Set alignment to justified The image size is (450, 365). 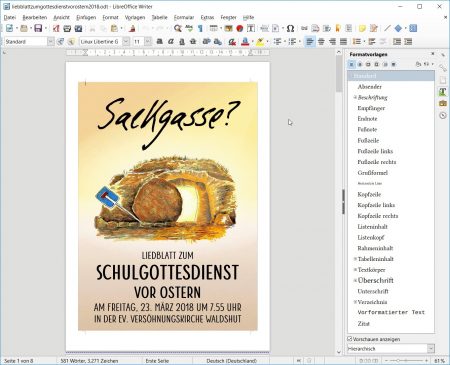pyautogui.click(x=344, y=42)
